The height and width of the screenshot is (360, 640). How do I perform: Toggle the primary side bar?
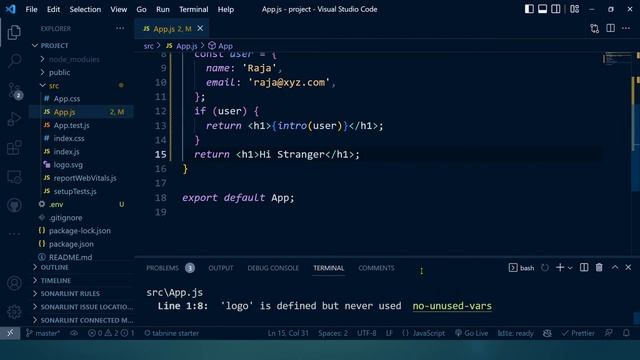529,9
